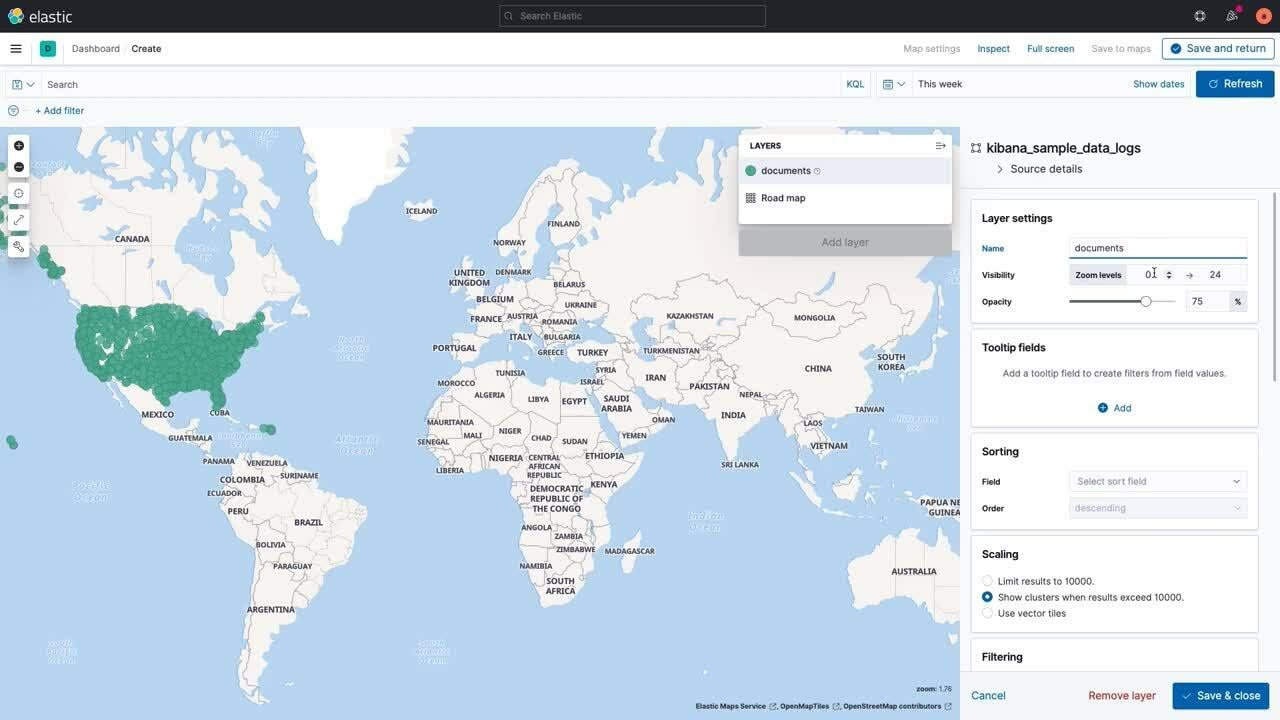Open the map tools wrench icon

[15, 243]
